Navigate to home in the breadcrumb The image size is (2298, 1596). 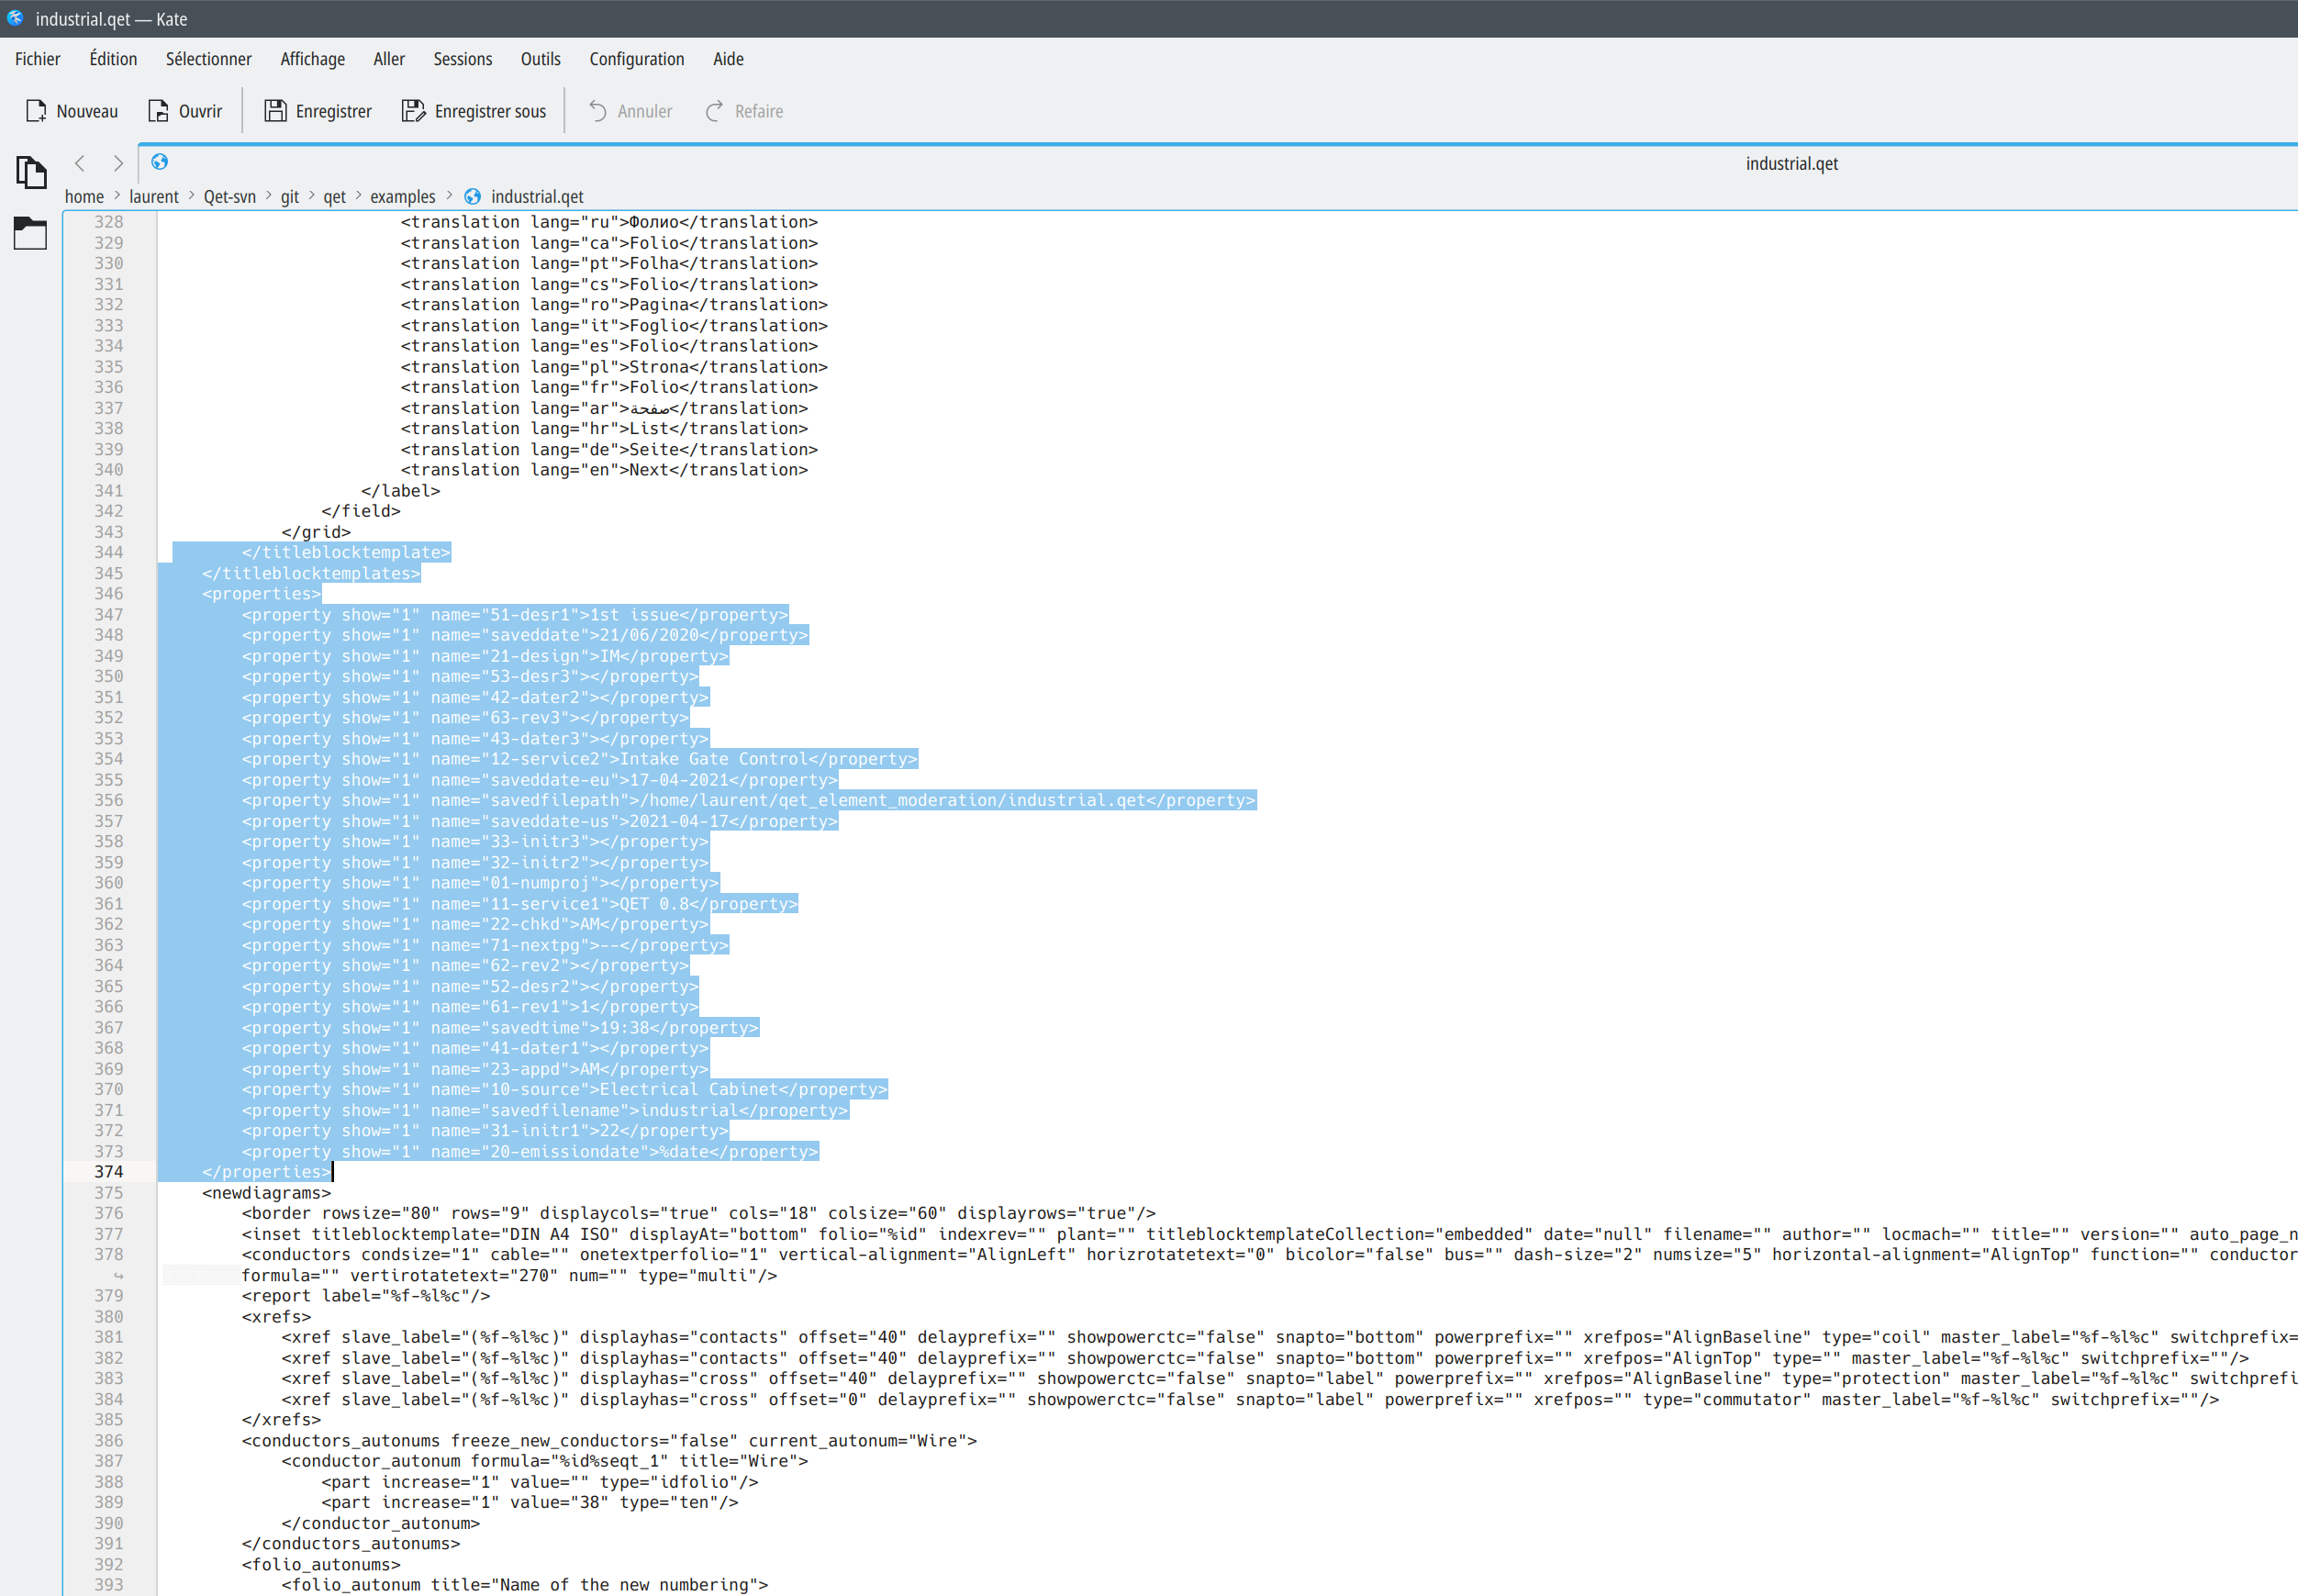[x=84, y=197]
